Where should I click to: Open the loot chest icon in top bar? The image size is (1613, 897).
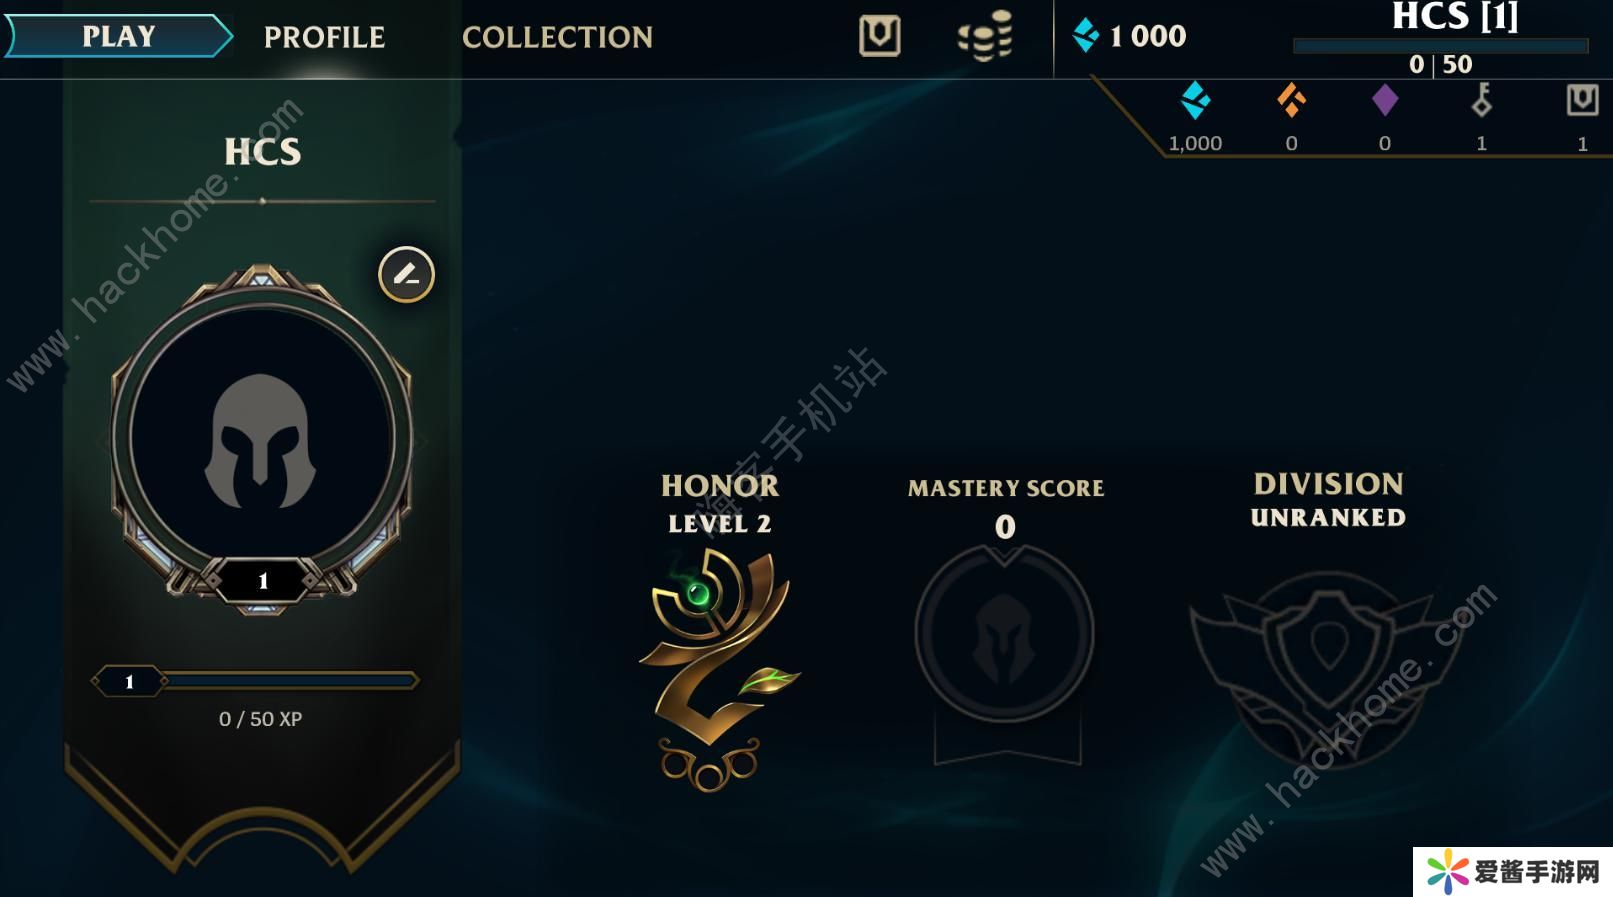880,36
